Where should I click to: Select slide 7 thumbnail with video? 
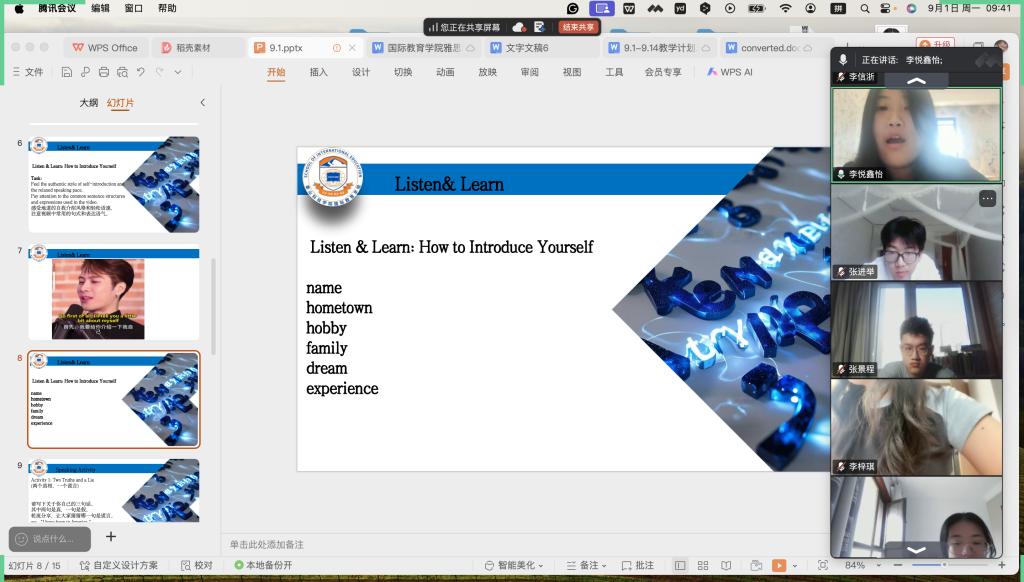pos(114,292)
